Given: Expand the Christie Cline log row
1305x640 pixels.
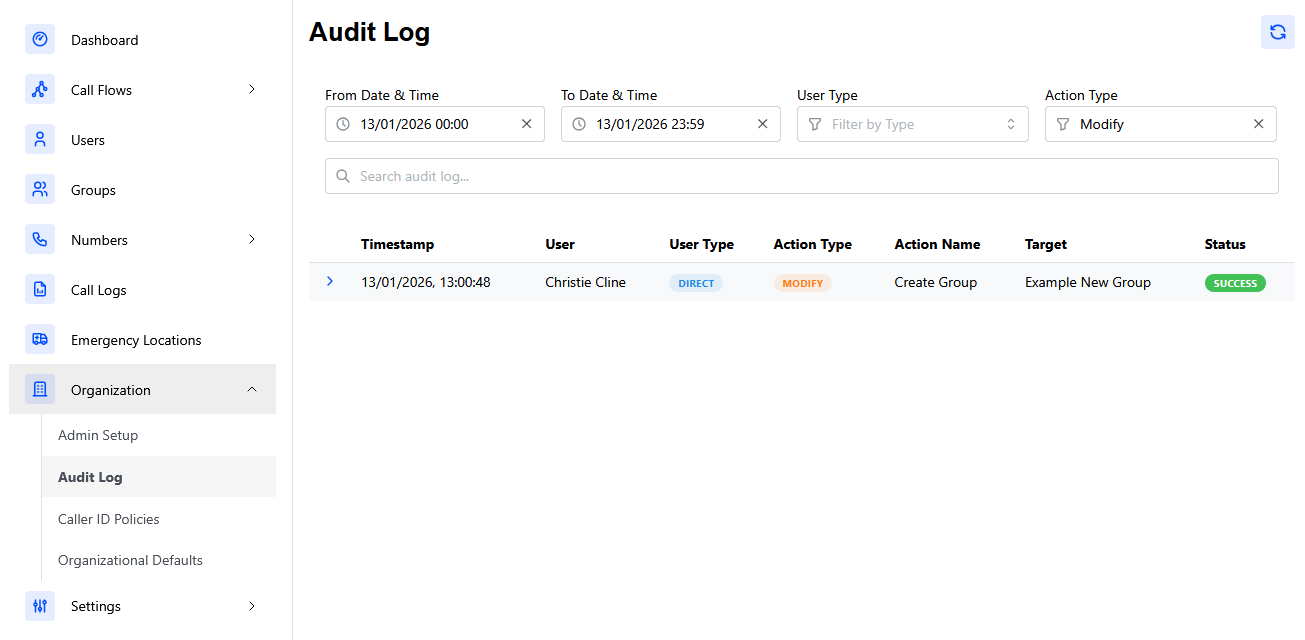Looking at the screenshot, I should pyautogui.click(x=330, y=282).
